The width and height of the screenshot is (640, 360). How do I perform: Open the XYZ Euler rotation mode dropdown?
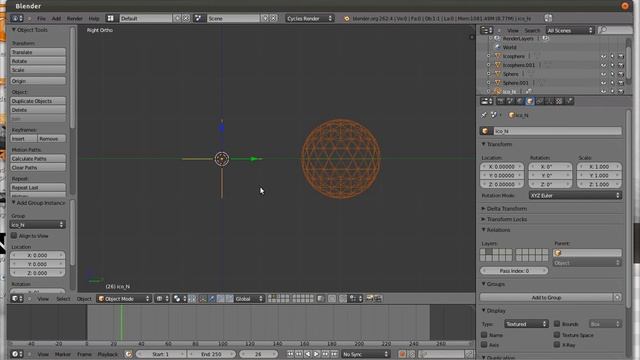tap(576, 196)
